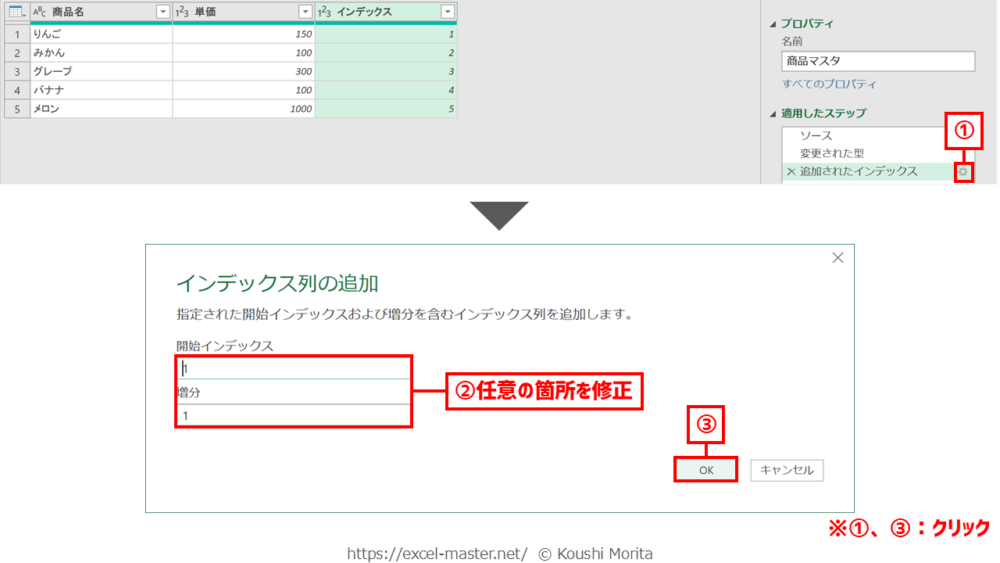Screen dimensions: 1000x563
Task: Click the 開始インデックス input field
Action: (293, 368)
